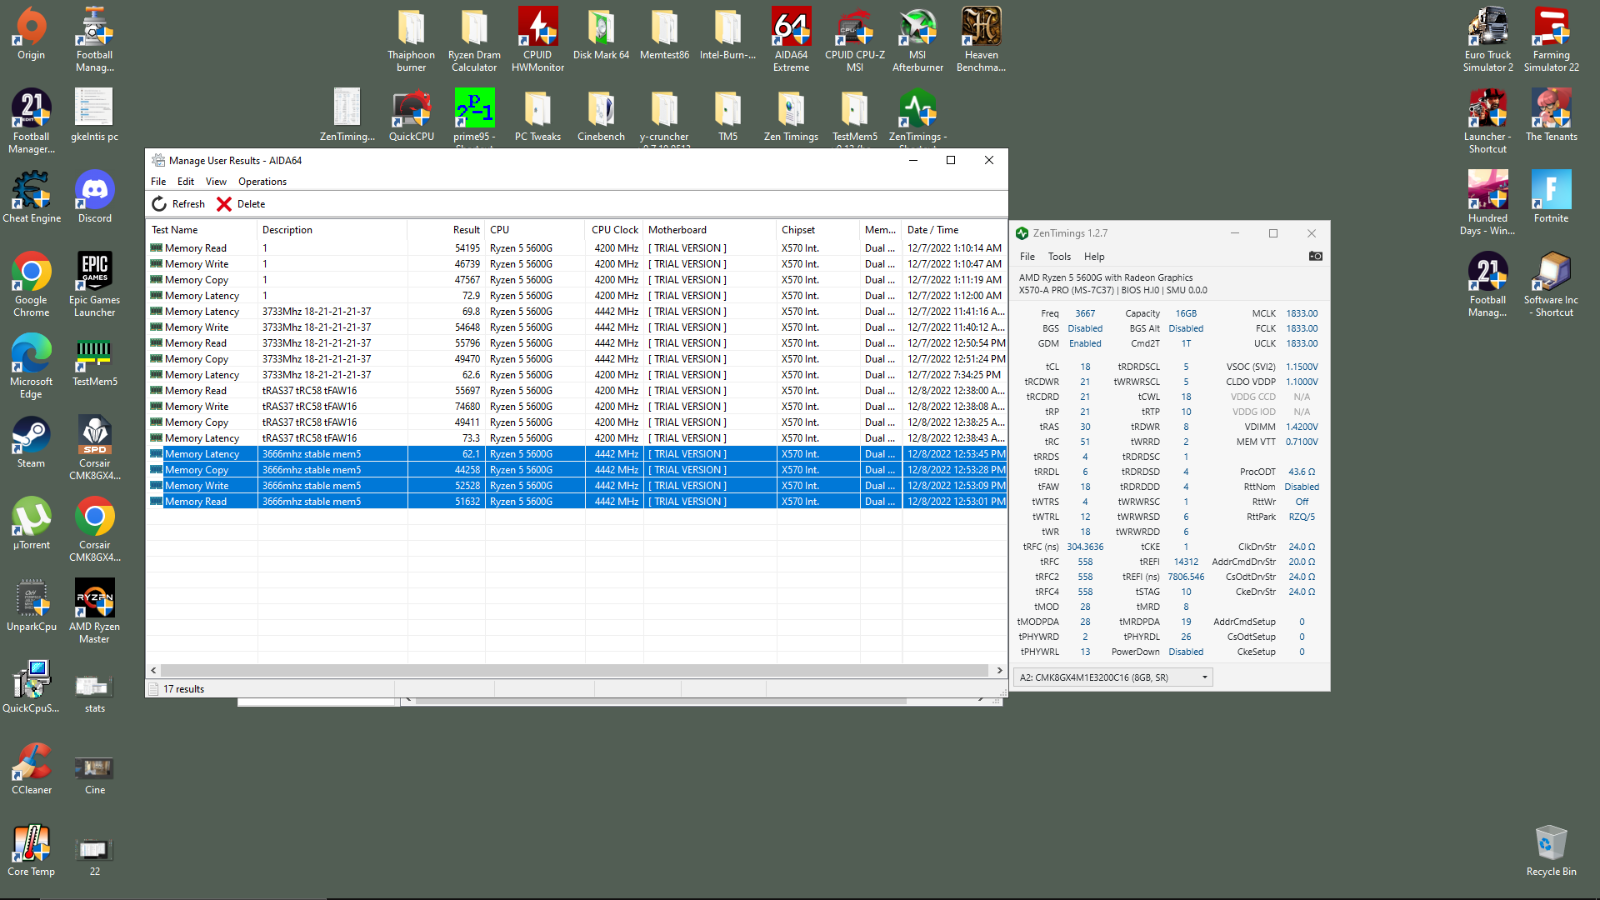Select Memory Read row with result 51632
The image size is (1600, 900).
[577, 502]
